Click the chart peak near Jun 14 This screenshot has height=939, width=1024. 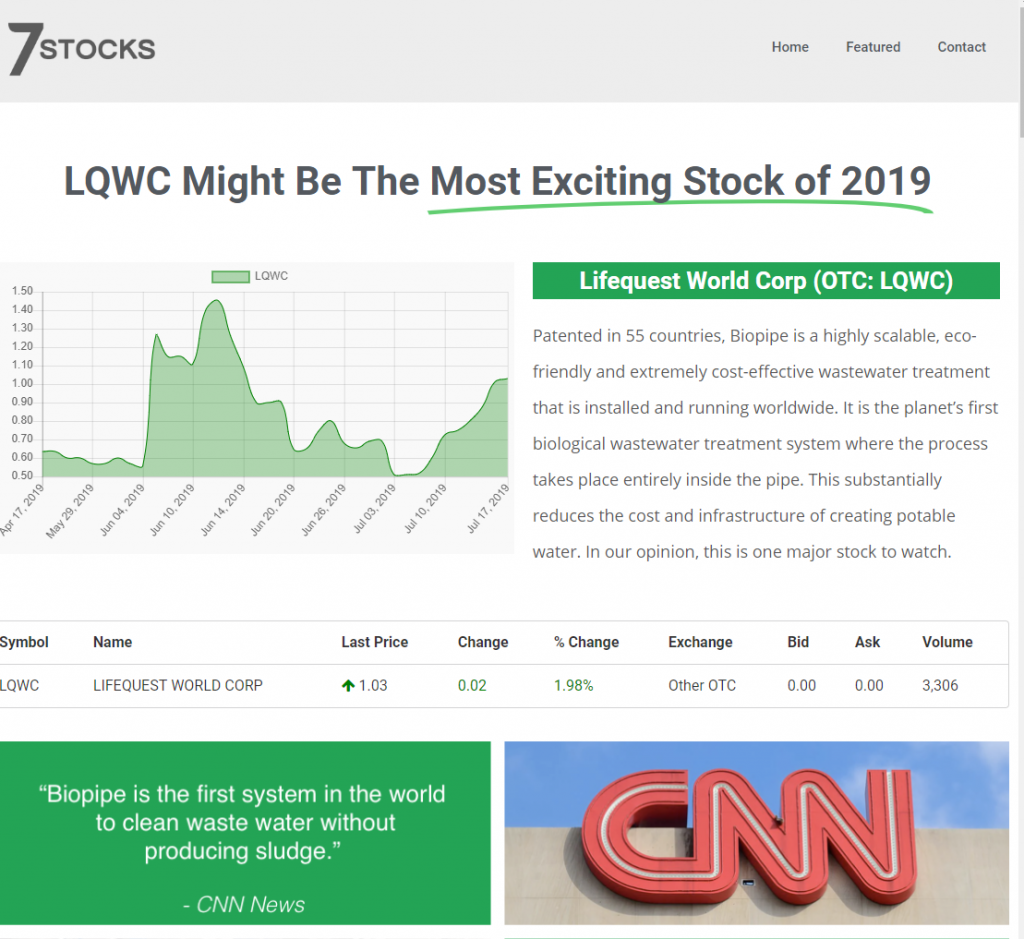tap(213, 301)
